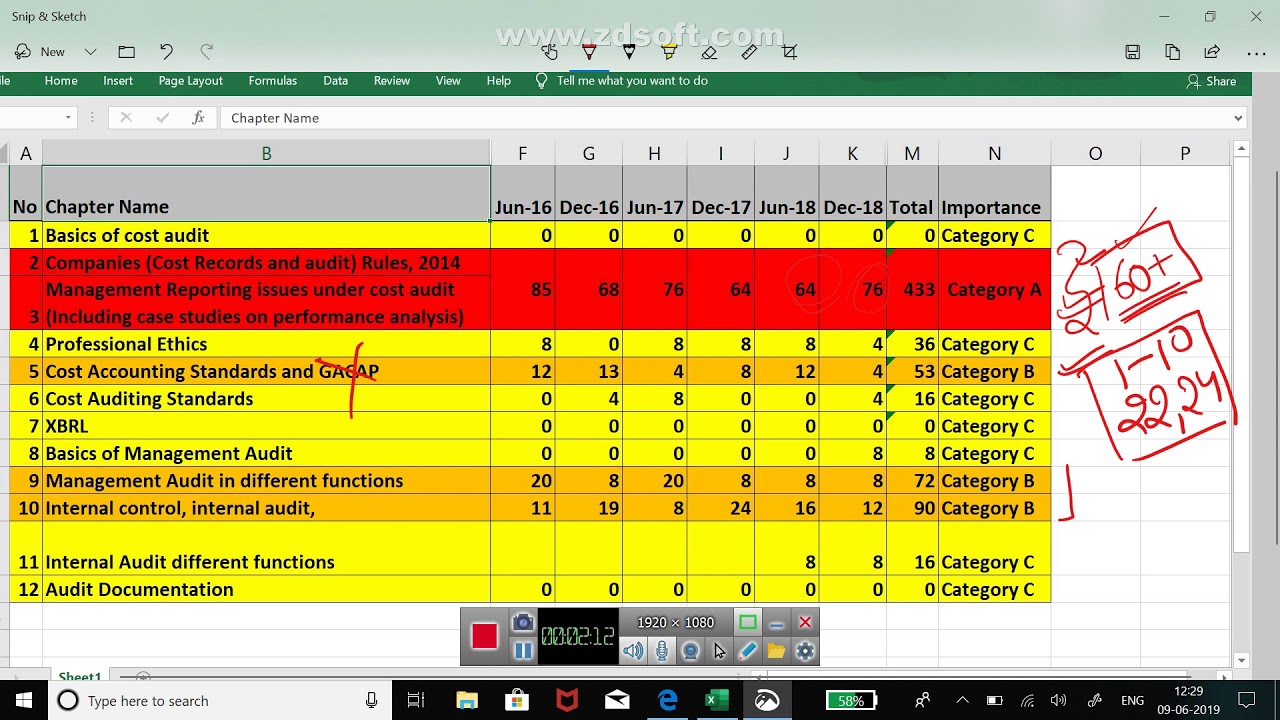
Task: Open Insert Function via the fx icon
Action: coord(198,118)
